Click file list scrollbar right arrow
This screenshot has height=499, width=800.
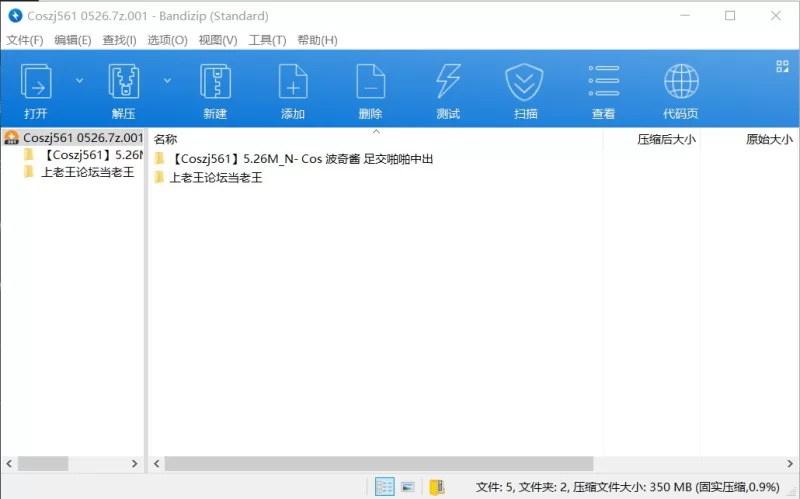790,463
